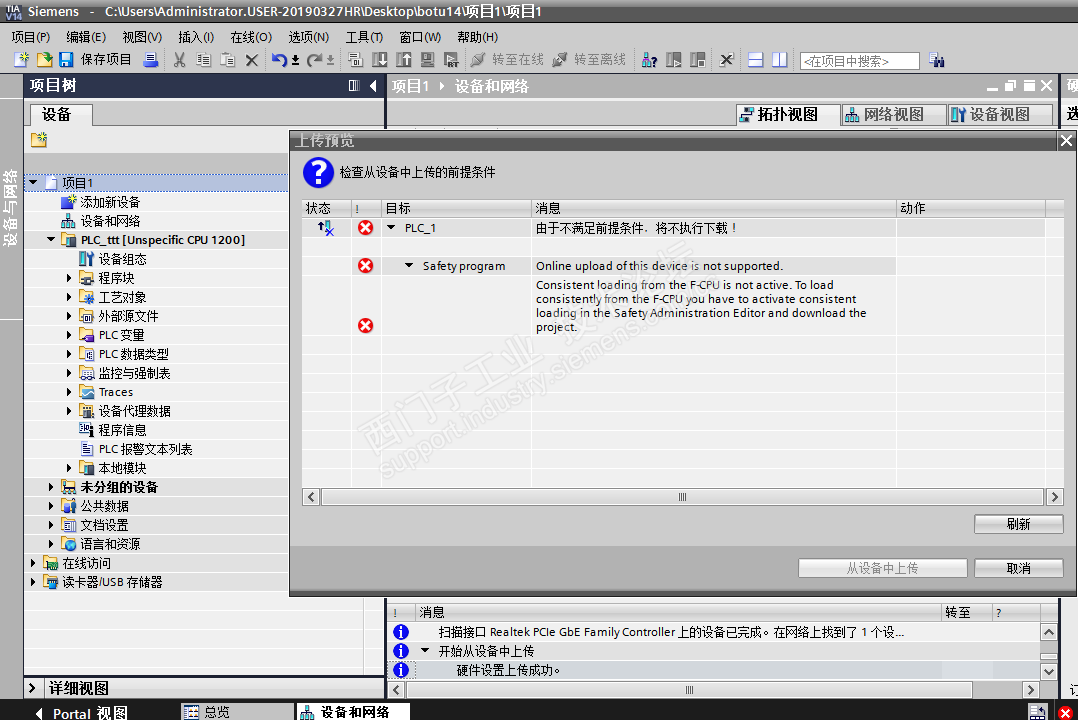Screen dimensions: 1078x720
Task: Click the blue undo arrow icon
Action: click(279, 60)
